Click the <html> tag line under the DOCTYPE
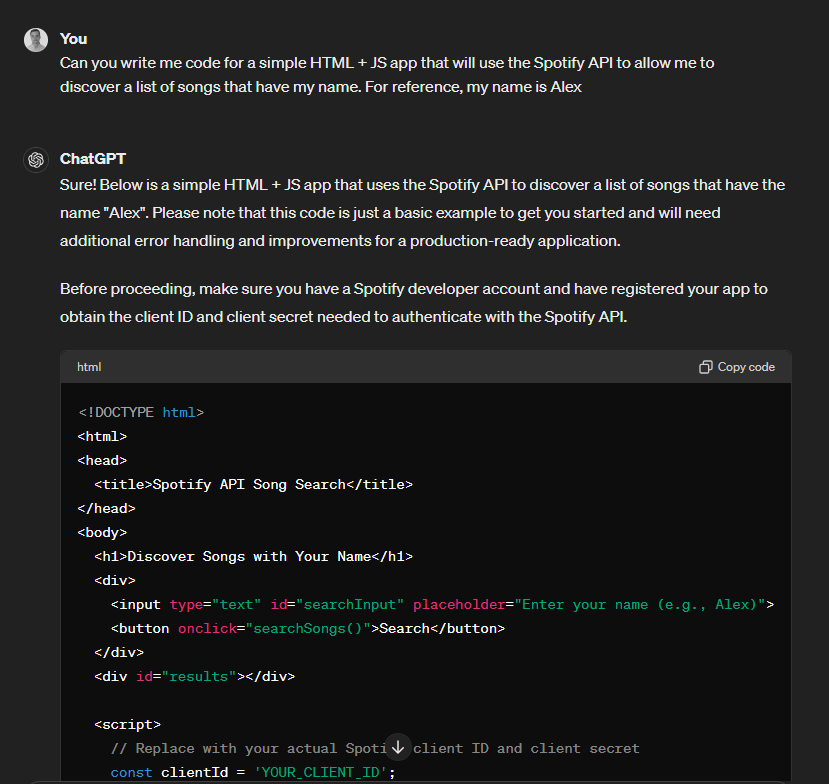 pyautogui.click(x=102, y=437)
